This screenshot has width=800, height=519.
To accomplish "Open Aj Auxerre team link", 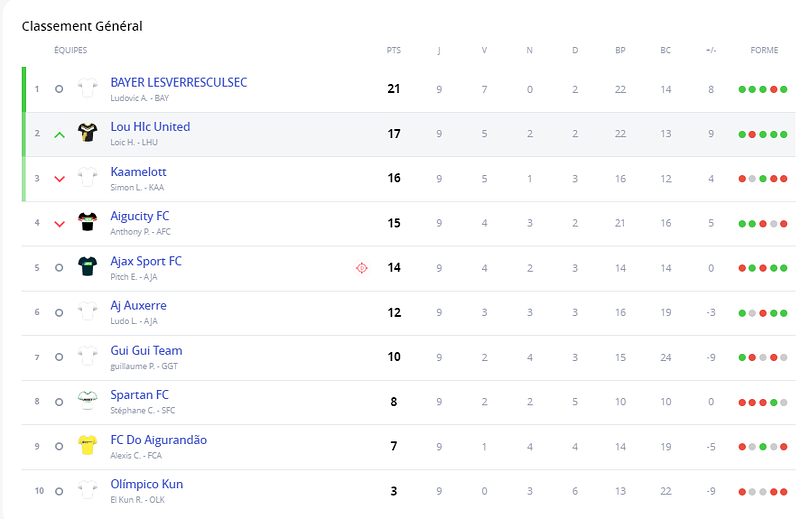I will (x=138, y=305).
